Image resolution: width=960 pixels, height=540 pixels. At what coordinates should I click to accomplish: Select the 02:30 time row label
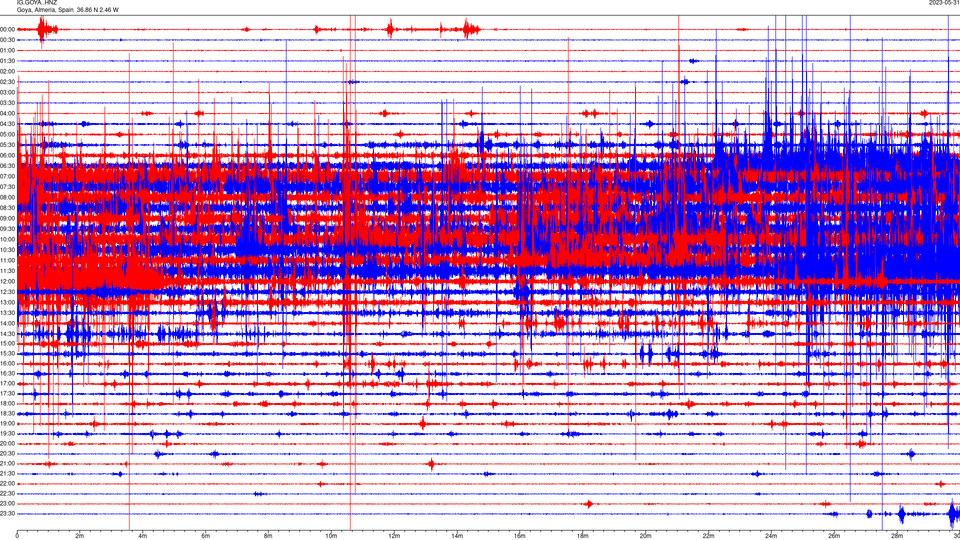pos(7,82)
